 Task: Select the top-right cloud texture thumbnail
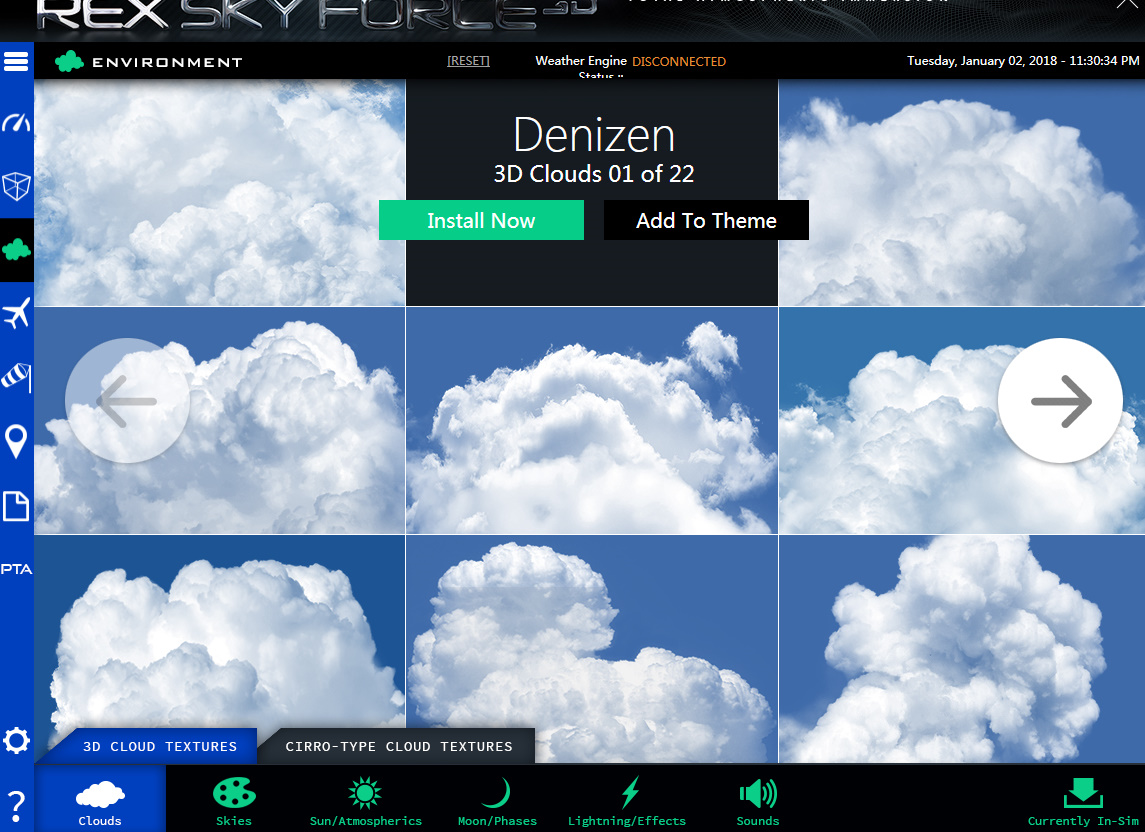tap(962, 192)
